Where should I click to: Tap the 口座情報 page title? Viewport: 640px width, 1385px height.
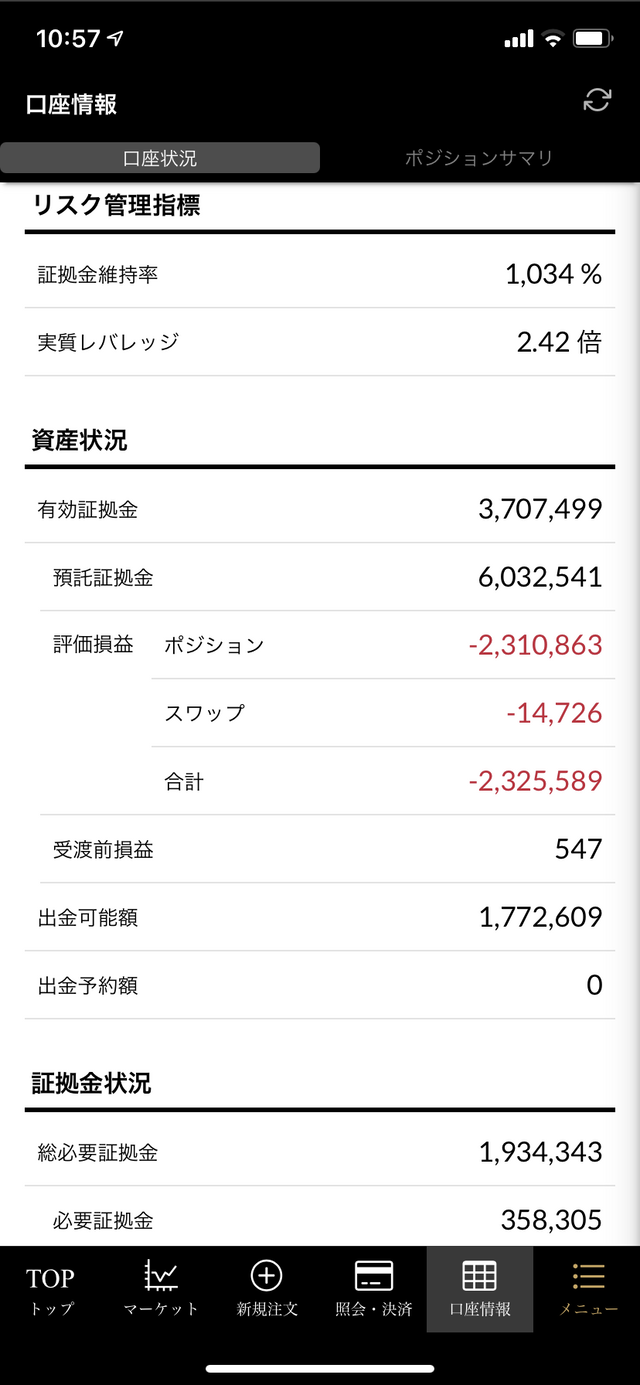pos(72,104)
